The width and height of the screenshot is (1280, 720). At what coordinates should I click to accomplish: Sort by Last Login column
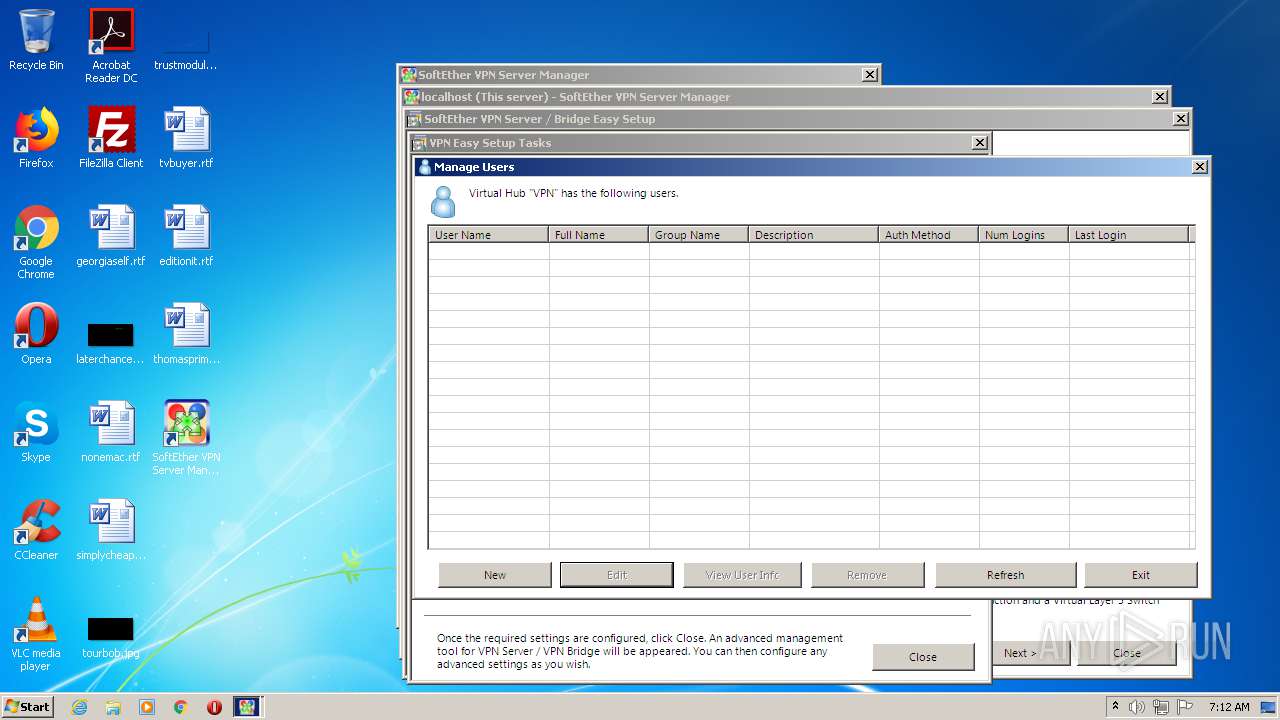point(1129,235)
